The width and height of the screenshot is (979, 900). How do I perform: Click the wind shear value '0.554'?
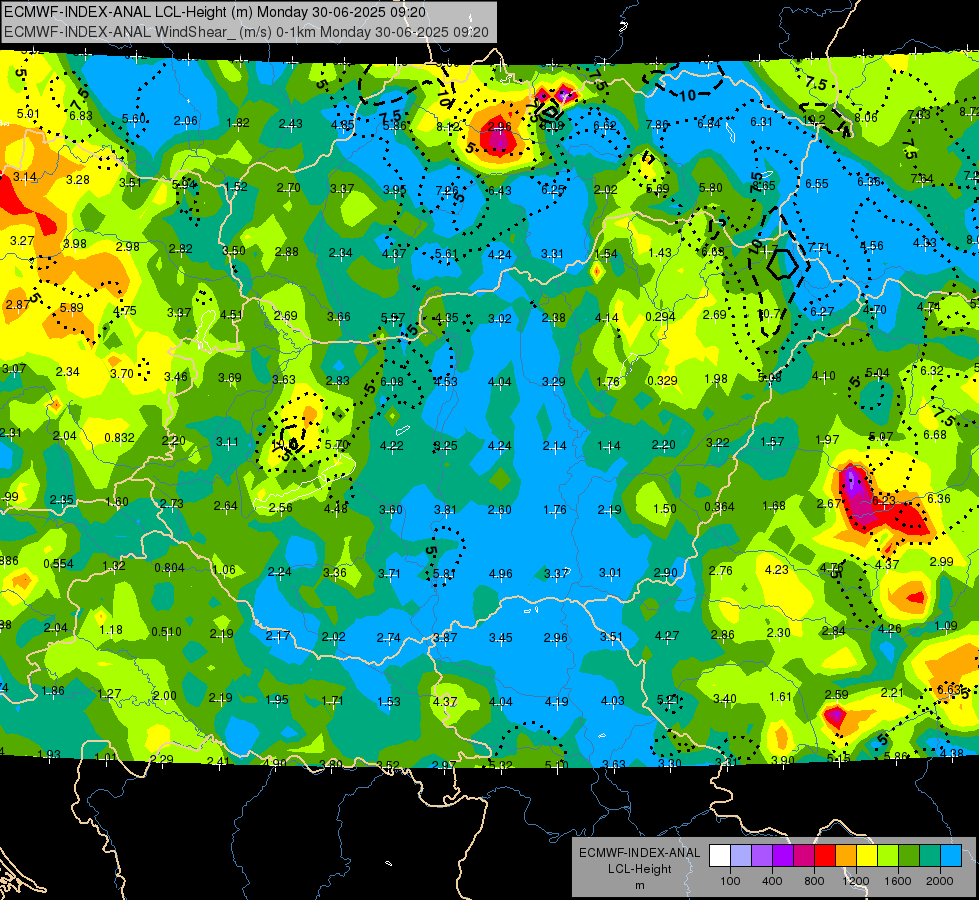click(x=58, y=563)
